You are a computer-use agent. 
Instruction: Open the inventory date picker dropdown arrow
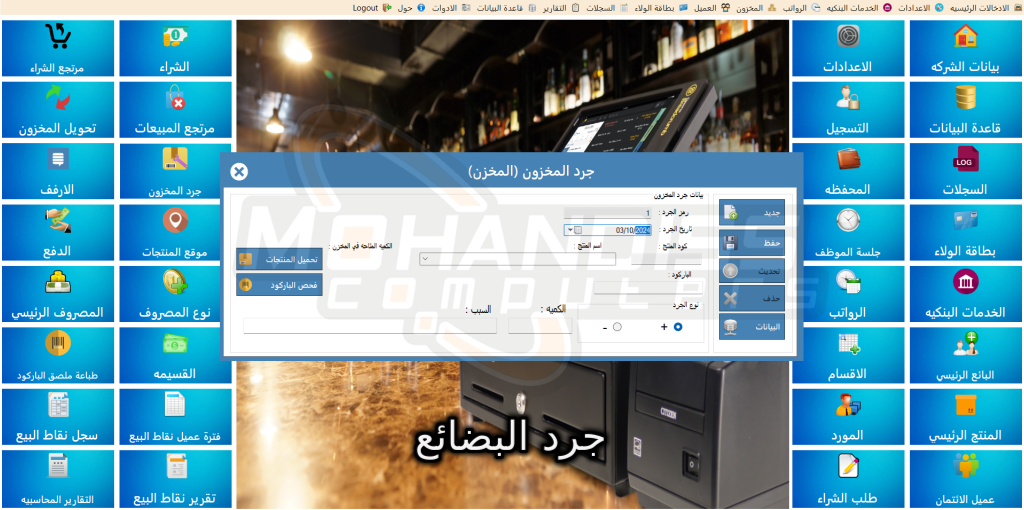tap(569, 230)
